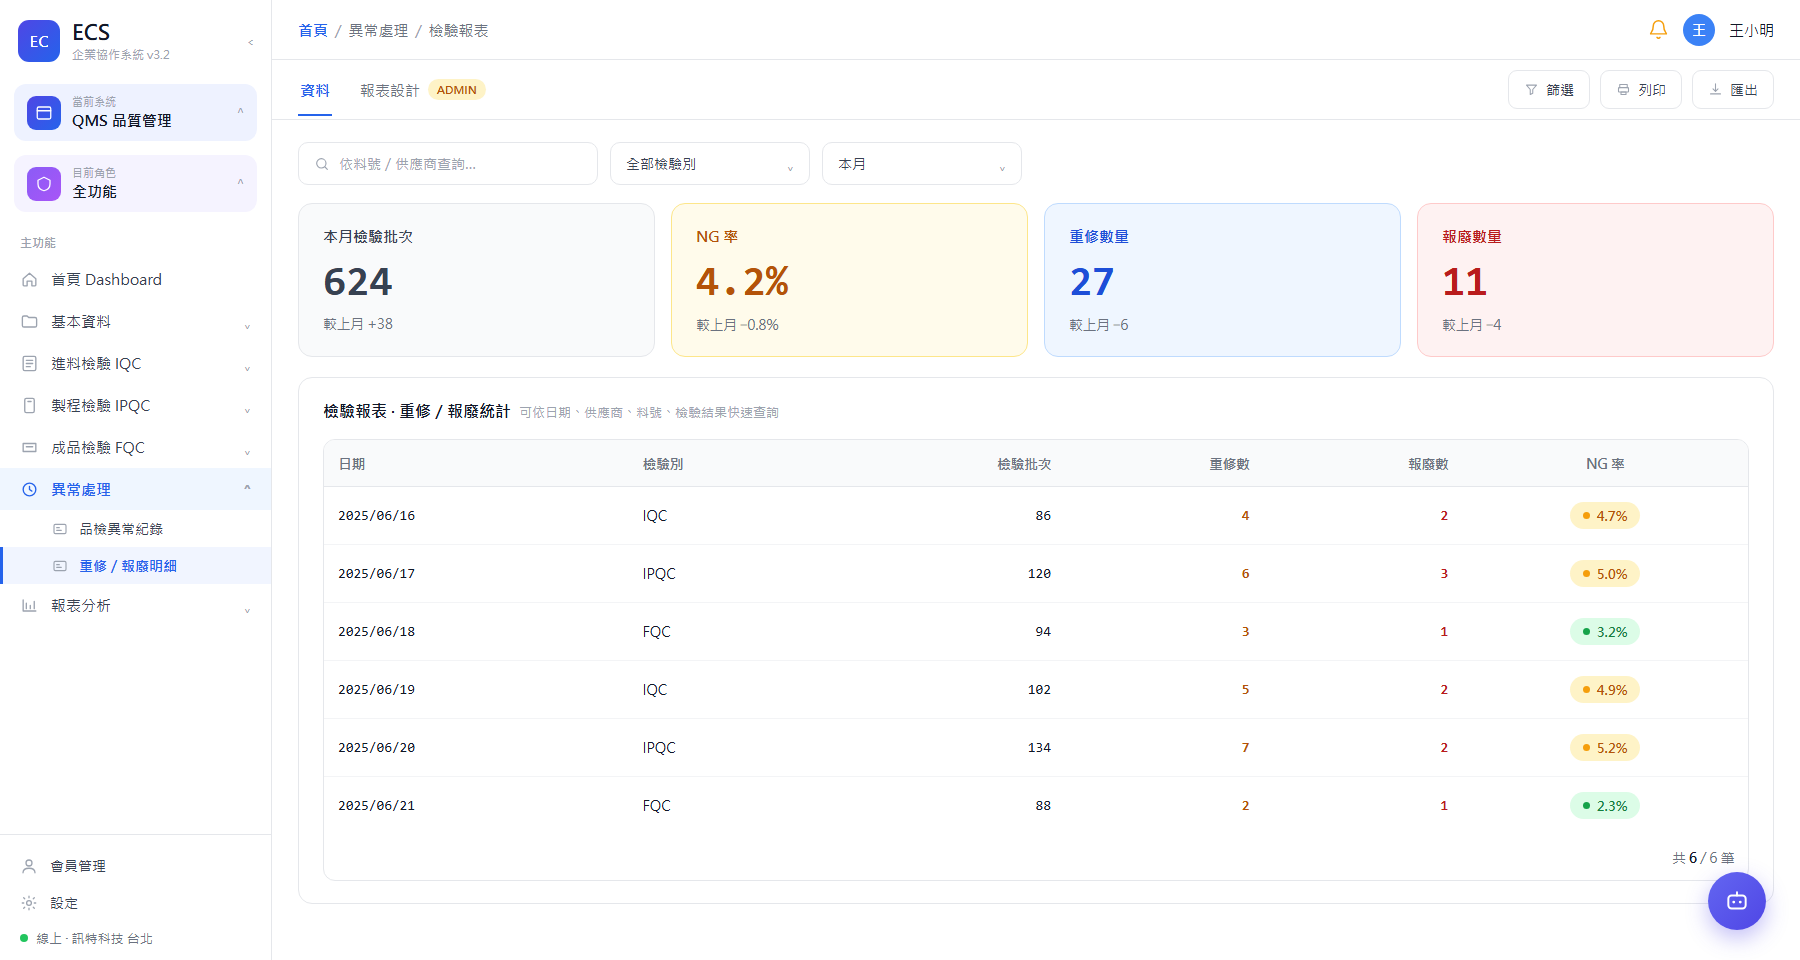Viewport: 1800px width, 960px height.
Task: Click the NG 率 column header
Action: (x=1605, y=464)
